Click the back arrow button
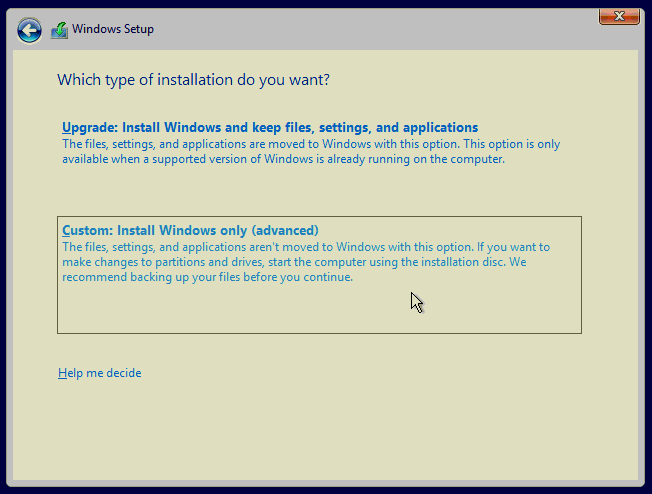Viewport: 652px width, 494px height. click(x=30, y=30)
